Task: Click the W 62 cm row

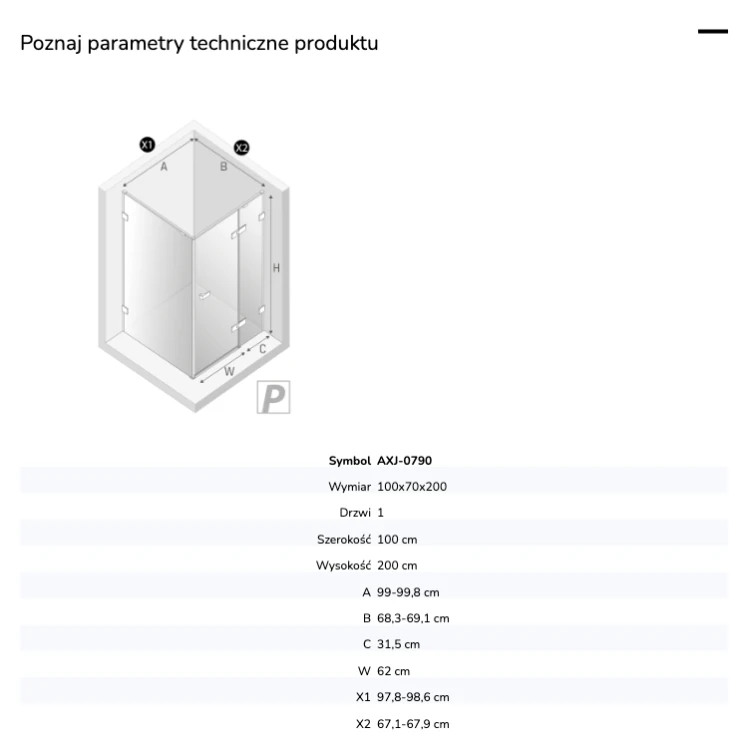Action: [x=374, y=671]
